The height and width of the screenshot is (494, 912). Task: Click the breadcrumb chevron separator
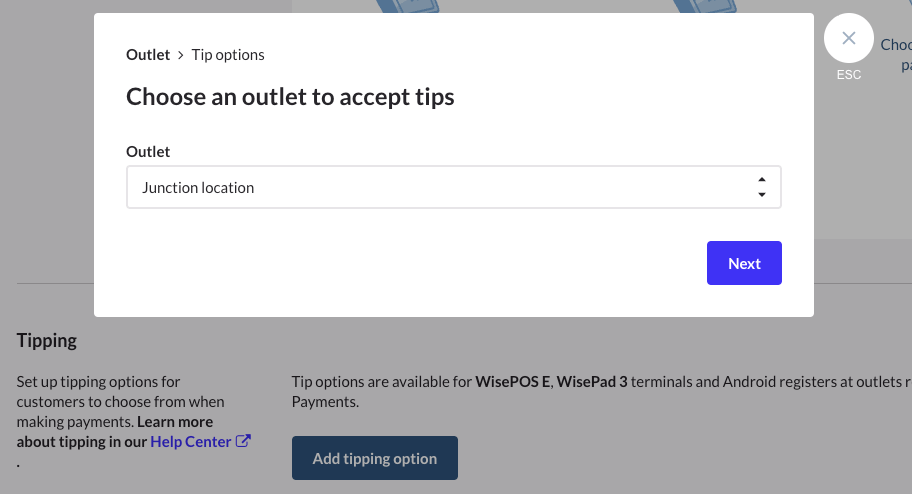coord(181,55)
